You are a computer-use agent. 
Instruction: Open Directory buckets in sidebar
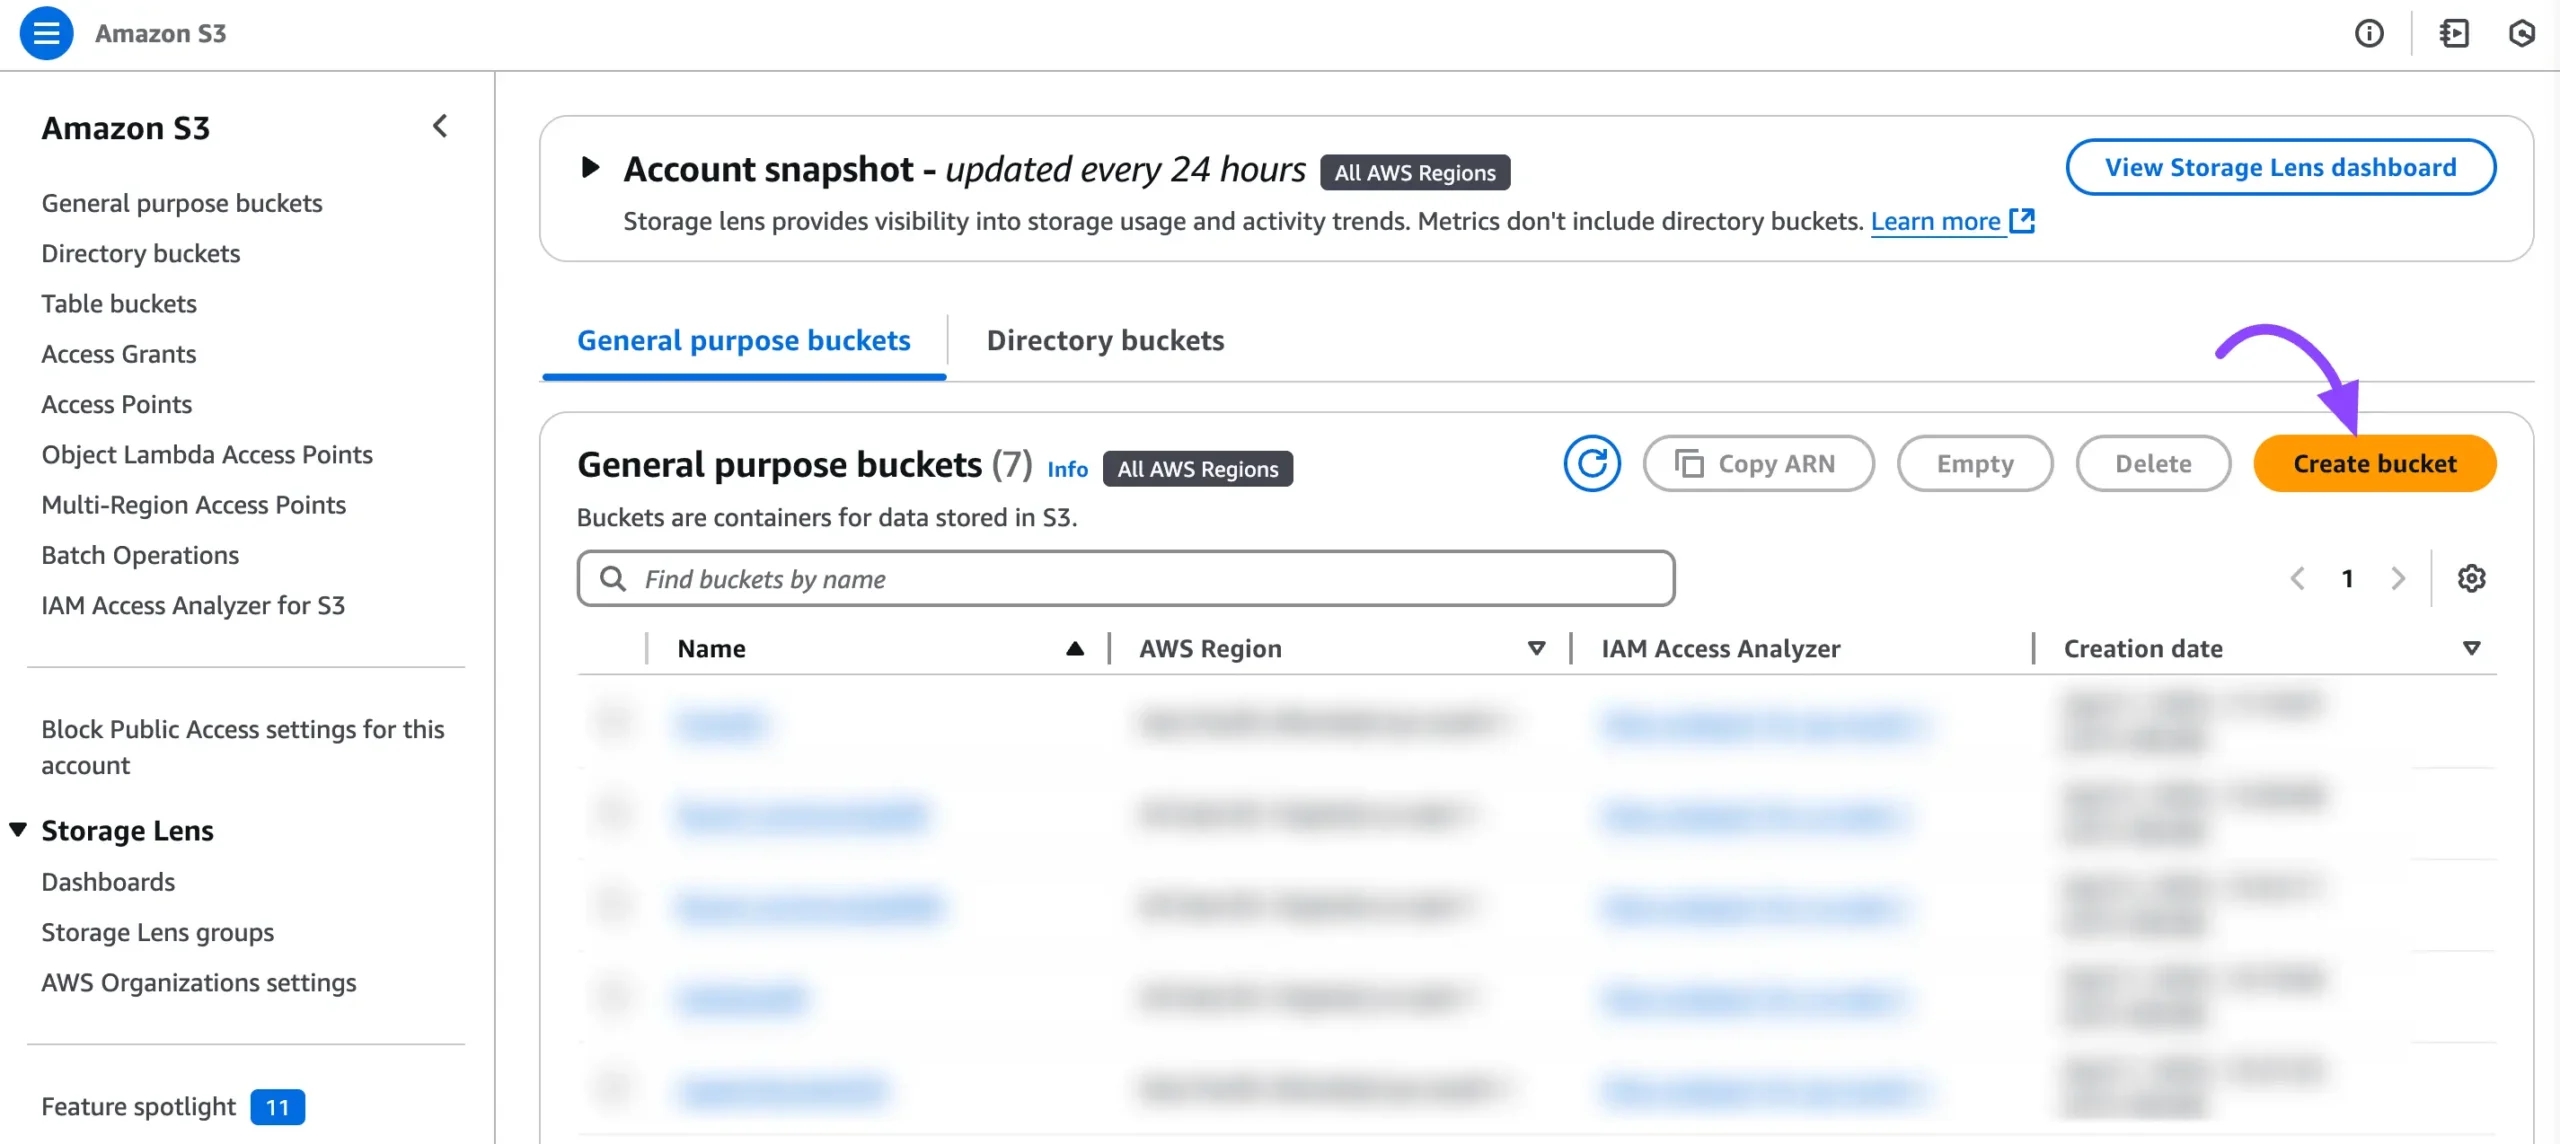[141, 253]
